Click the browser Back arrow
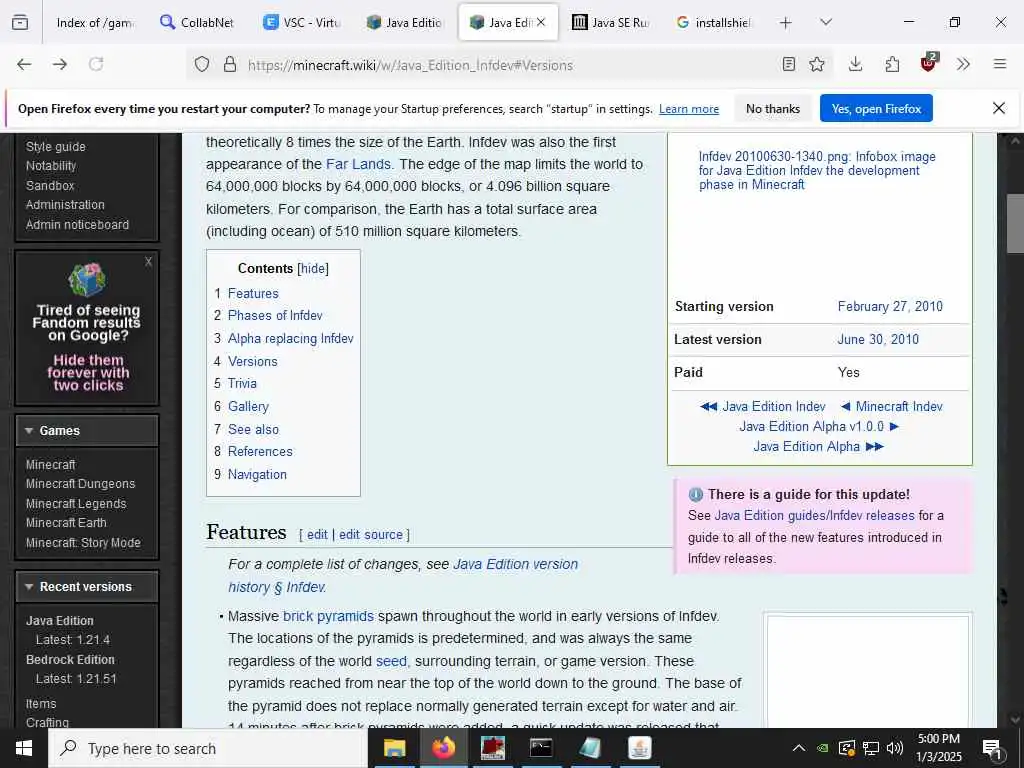This screenshot has width=1024, height=768. (24, 64)
